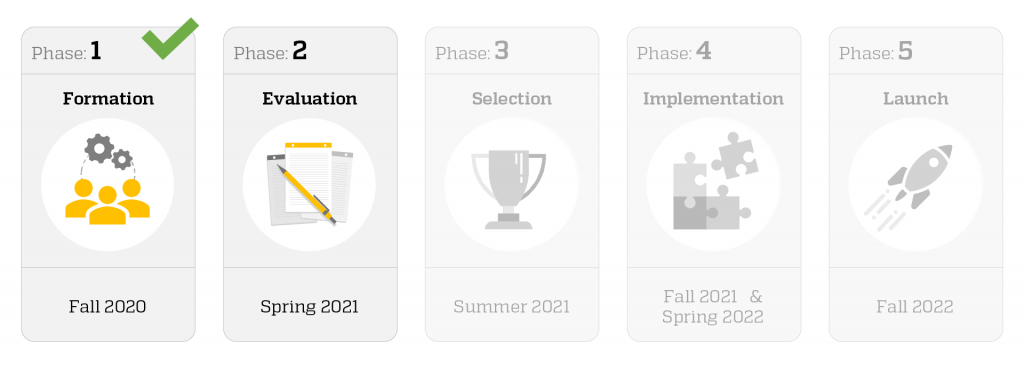The height and width of the screenshot is (369, 1024).
Task: Choose the Phase: 4 header
Action: tap(674, 52)
